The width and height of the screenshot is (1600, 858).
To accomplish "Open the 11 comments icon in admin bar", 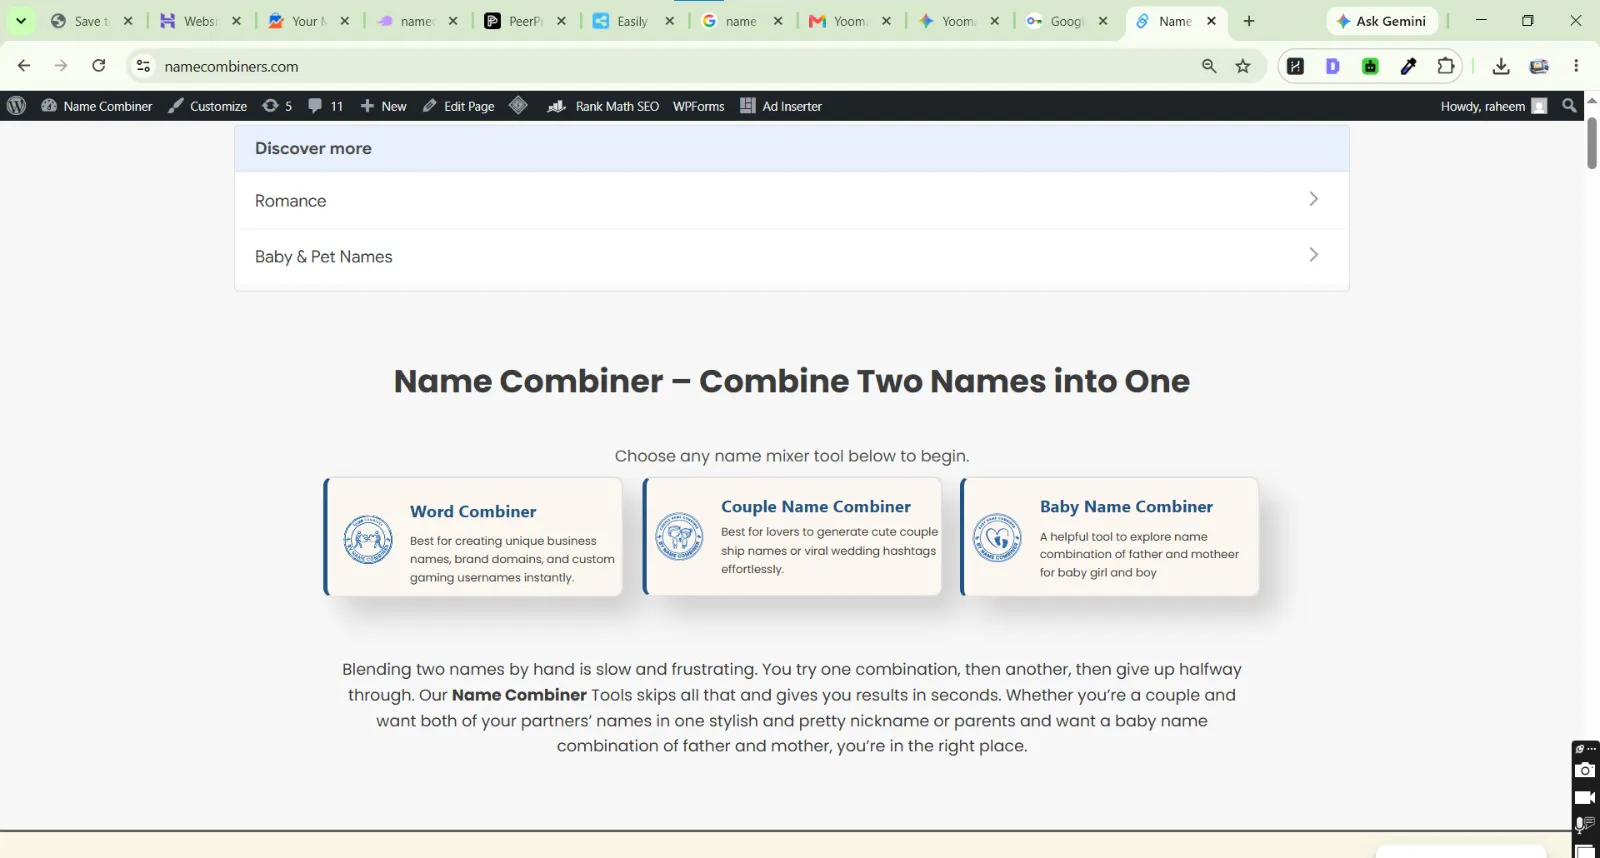I will point(325,106).
